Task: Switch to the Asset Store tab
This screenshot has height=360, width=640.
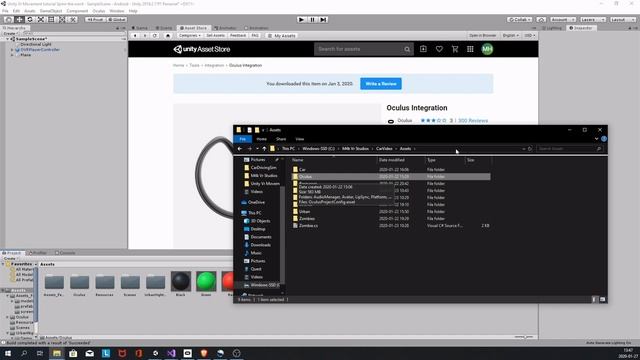Action: coord(193,28)
